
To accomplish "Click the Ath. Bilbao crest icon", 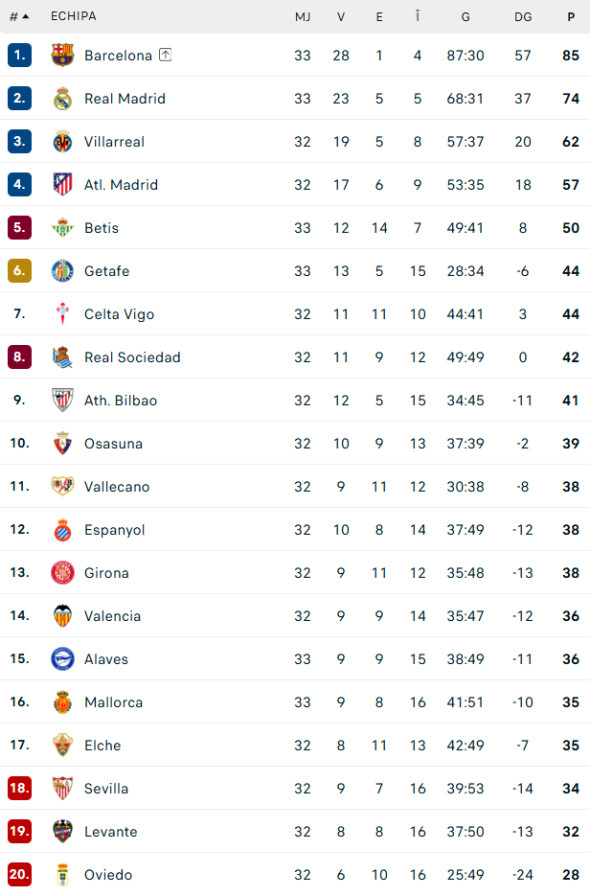I will click(62, 400).
